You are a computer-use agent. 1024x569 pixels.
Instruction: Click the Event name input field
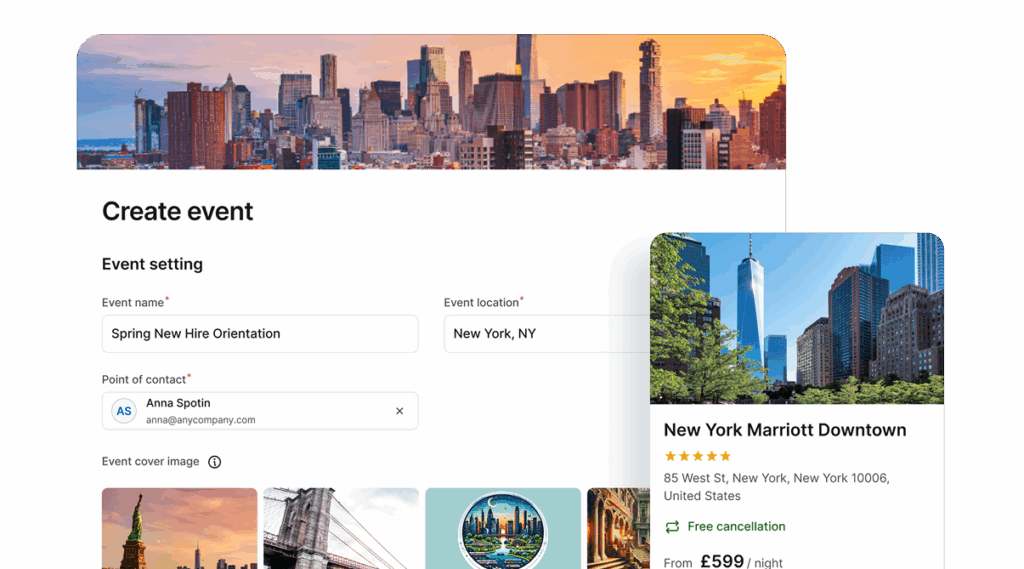tap(260, 334)
